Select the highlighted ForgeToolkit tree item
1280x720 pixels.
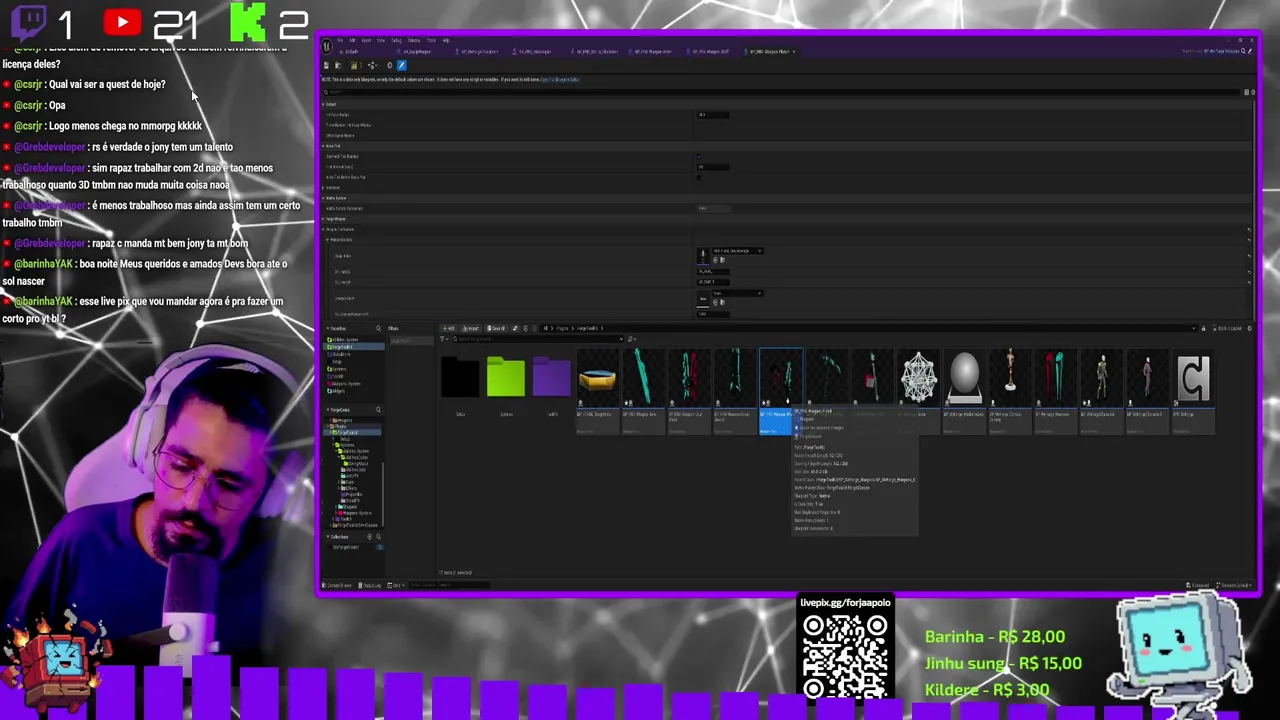(x=352, y=432)
